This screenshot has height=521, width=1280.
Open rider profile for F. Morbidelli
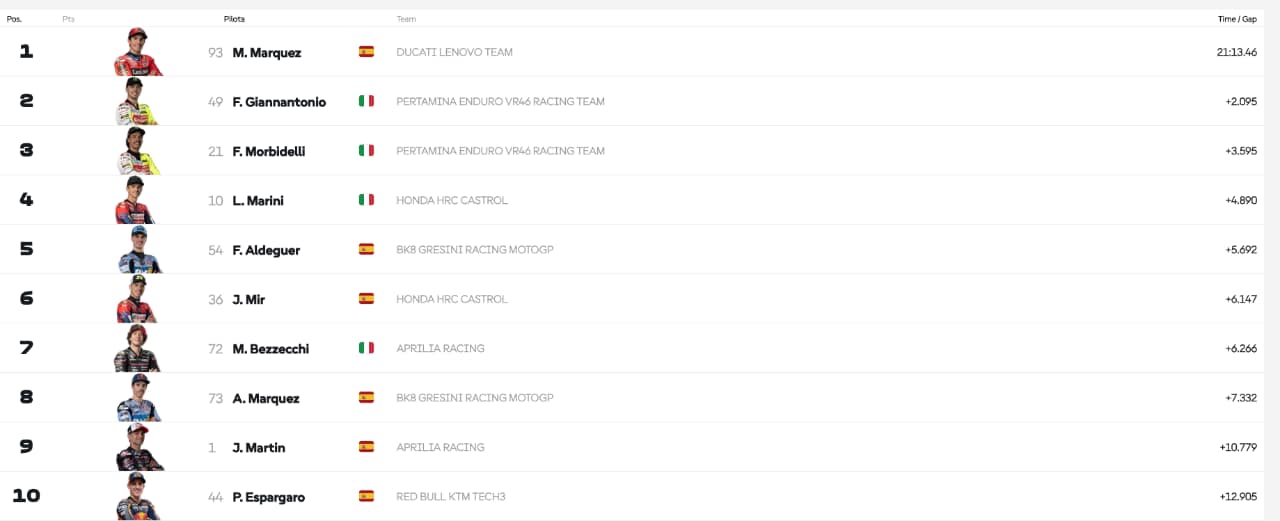click(x=268, y=151)
